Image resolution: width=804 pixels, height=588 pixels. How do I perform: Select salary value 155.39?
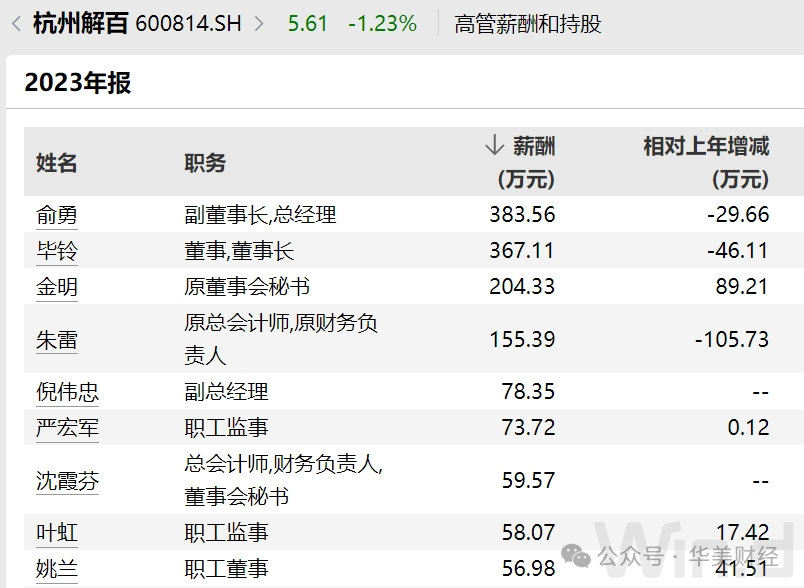pos(522,339)
